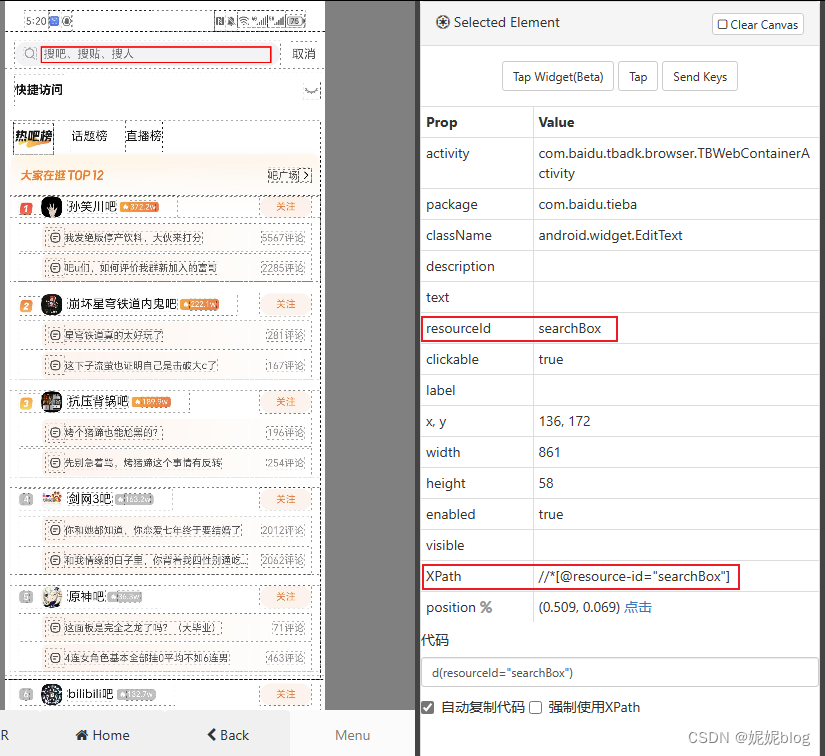Select the 热吧榜 tab

point(34,137)
